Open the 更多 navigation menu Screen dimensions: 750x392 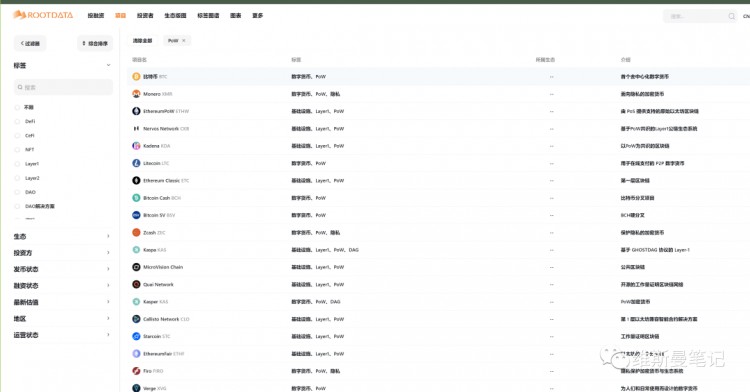258,16
